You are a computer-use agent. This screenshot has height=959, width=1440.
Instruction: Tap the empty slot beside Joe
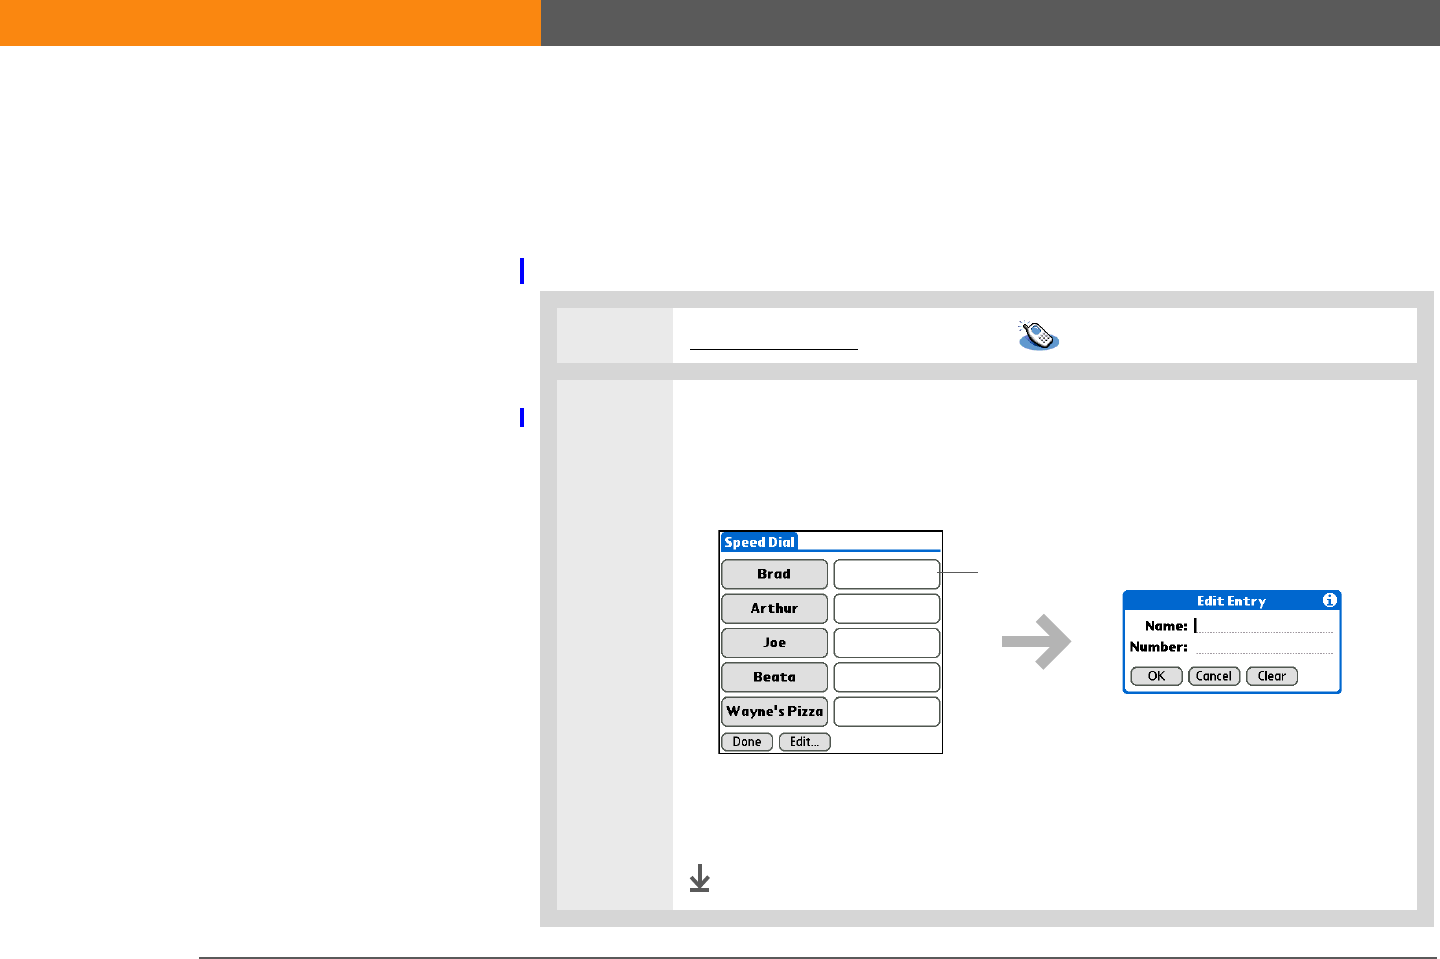pos(886,643)
